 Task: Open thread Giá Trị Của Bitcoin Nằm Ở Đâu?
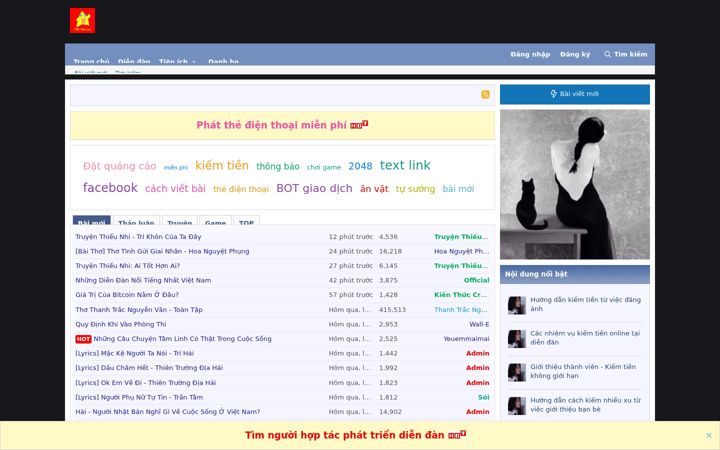pos(127,295)
